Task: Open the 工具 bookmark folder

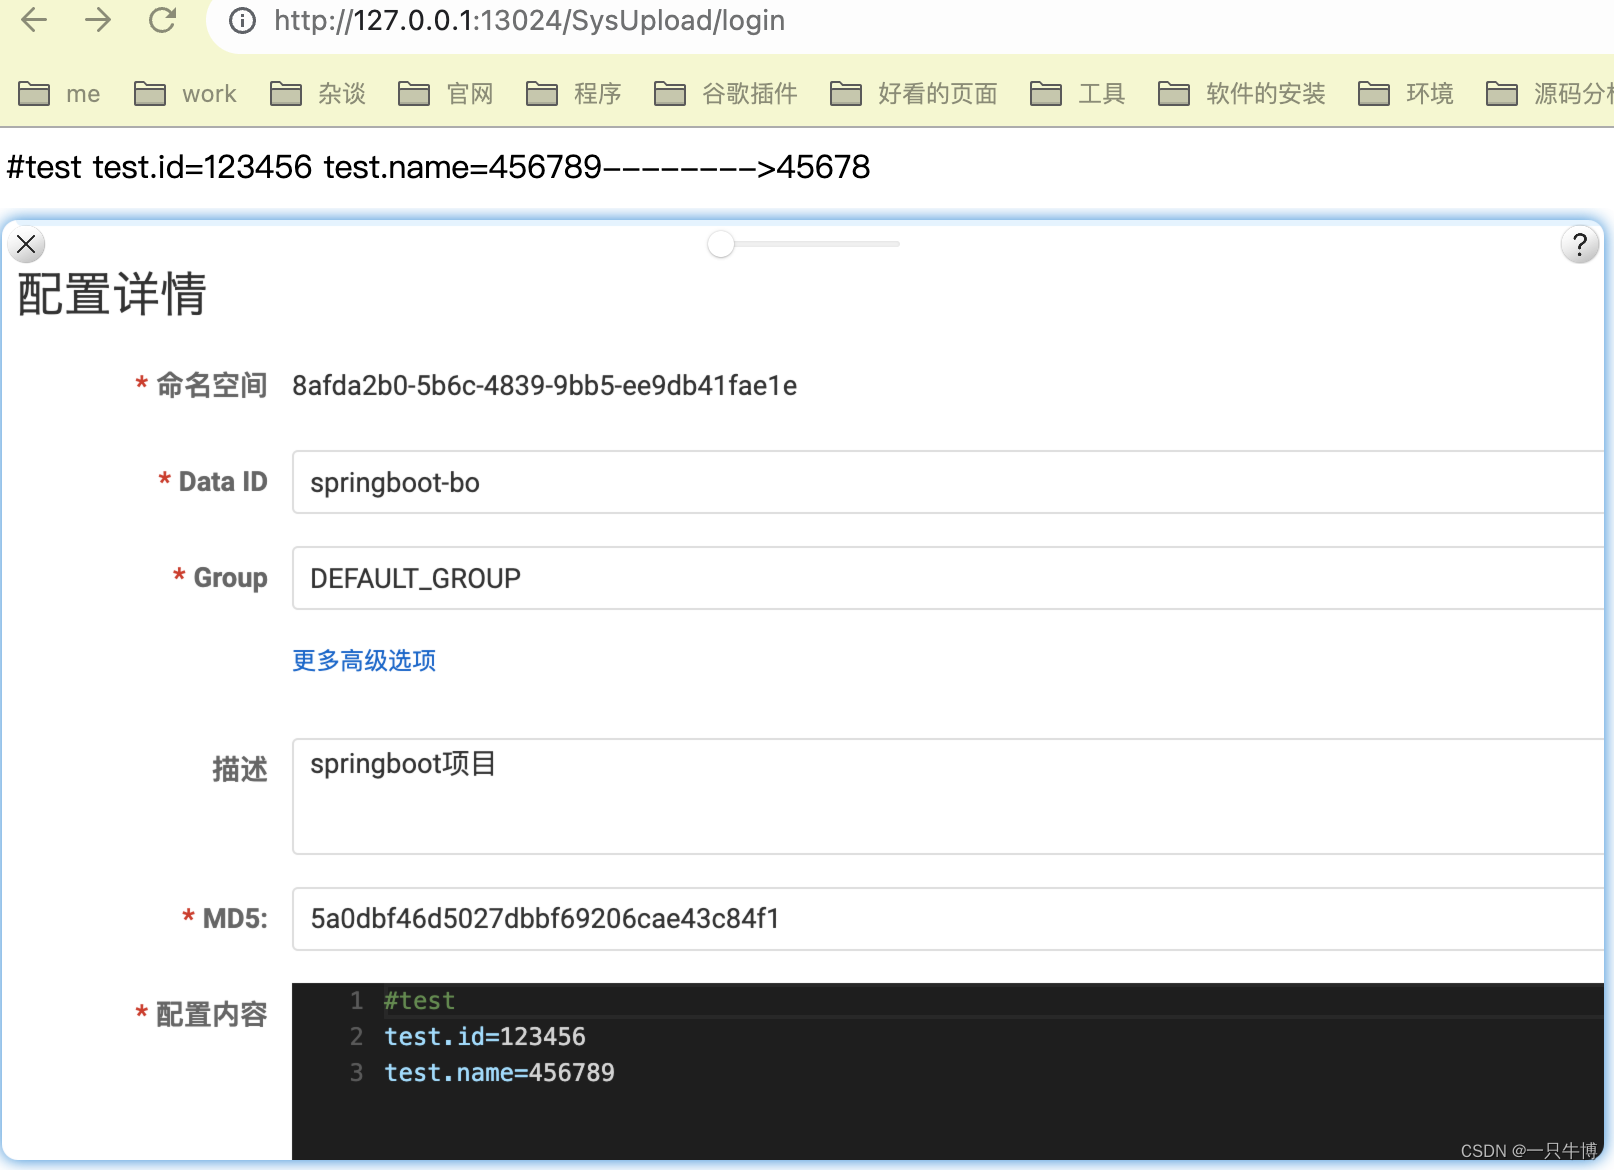Action: coord(1078,94)
